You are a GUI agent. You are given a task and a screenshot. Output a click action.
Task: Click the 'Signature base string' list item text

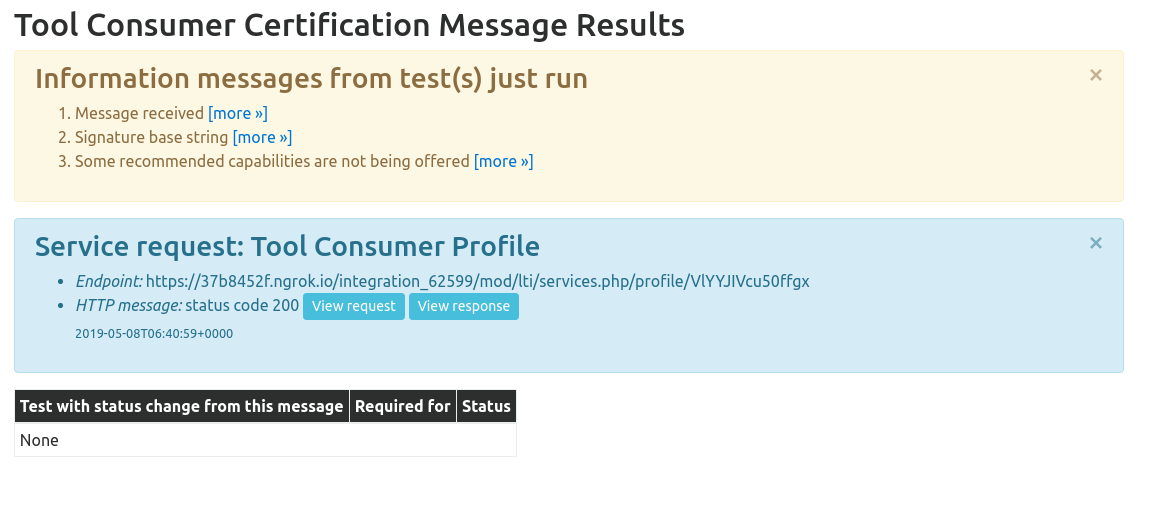[x=152, y=137]
